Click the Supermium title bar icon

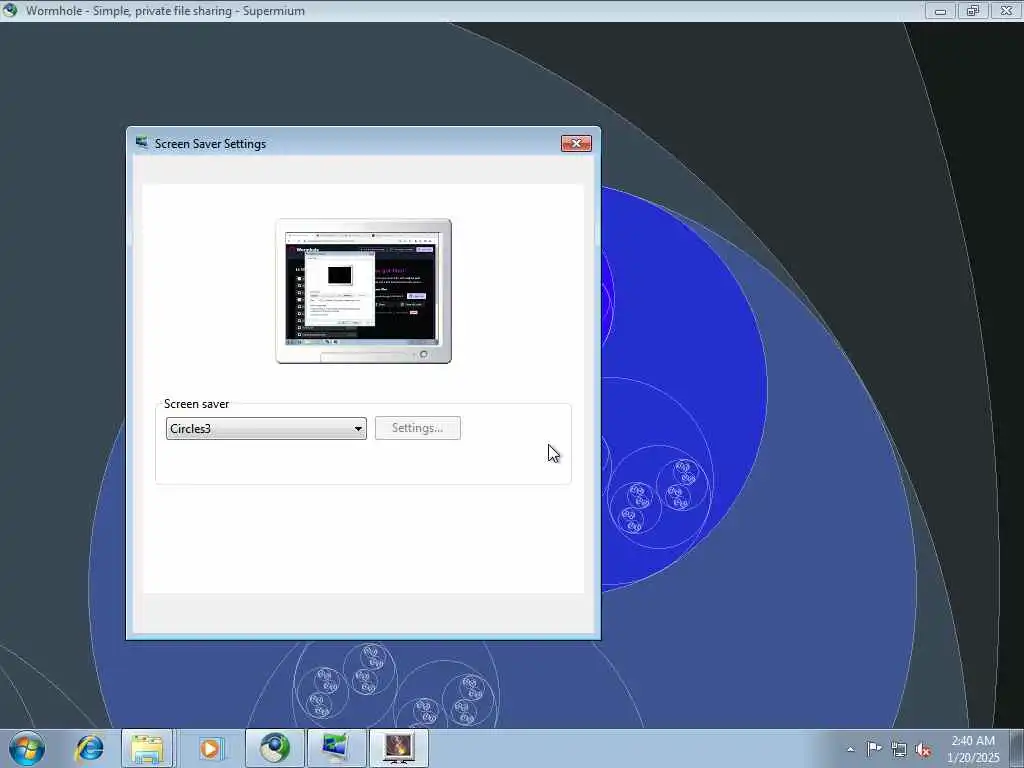pos(10,10)
